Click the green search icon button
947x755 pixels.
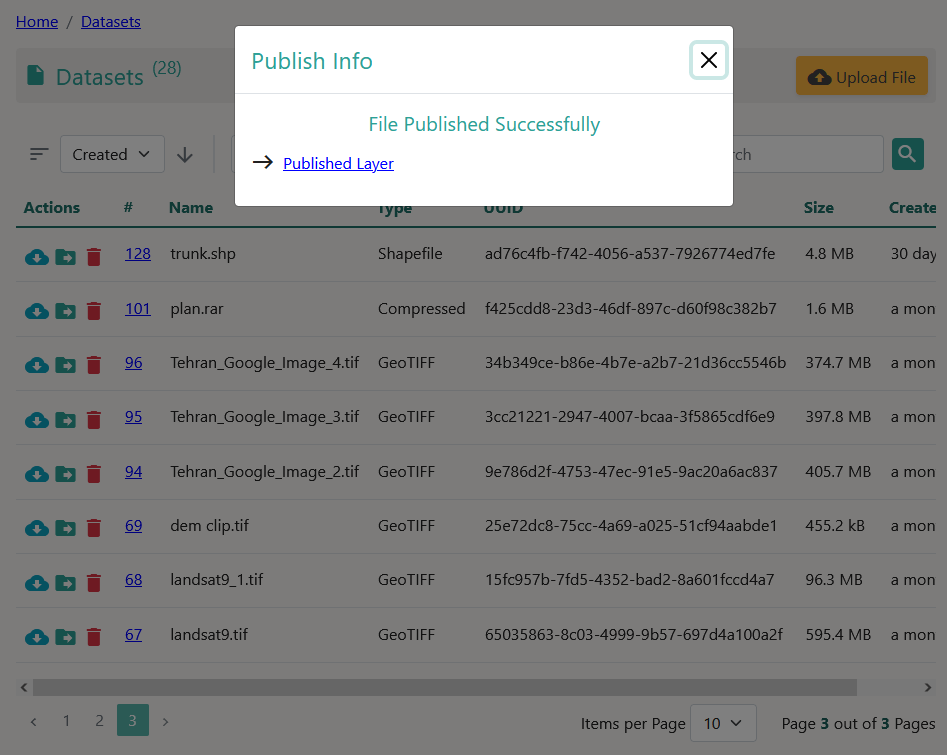point(907,154)
